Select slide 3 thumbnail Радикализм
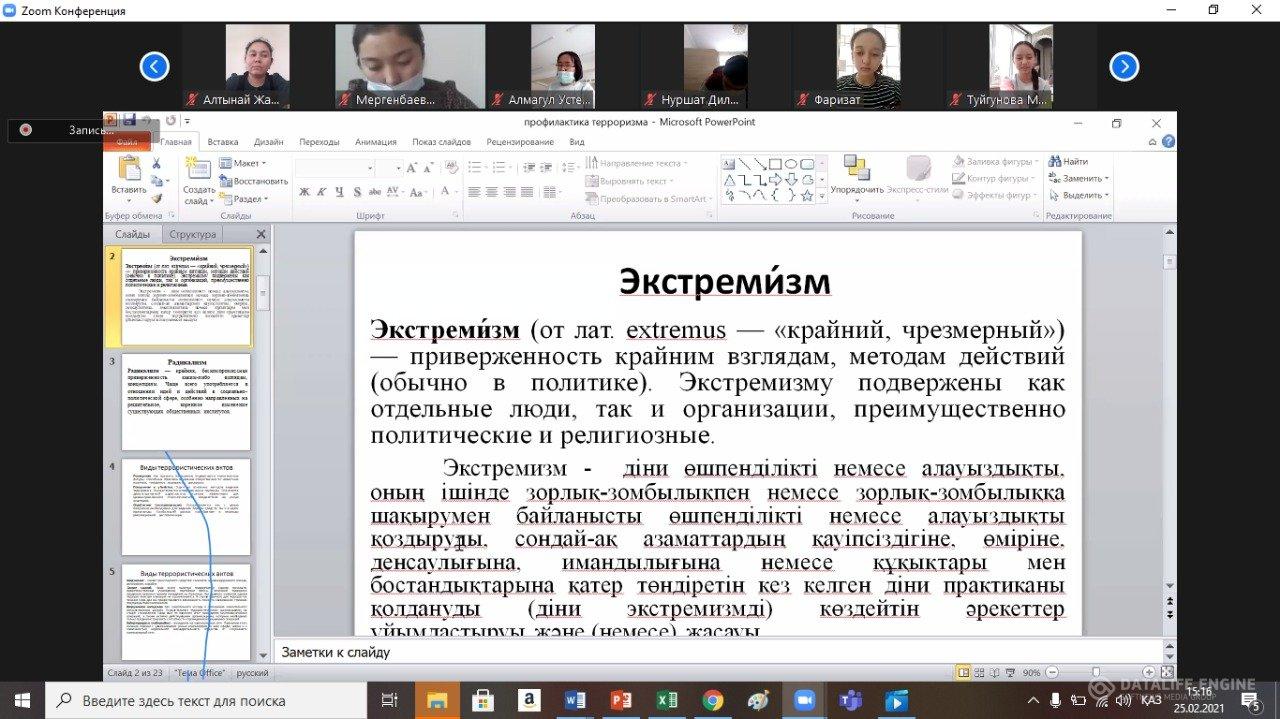The height and width of the screenshot is (719, 1280). tap(187, 402)
